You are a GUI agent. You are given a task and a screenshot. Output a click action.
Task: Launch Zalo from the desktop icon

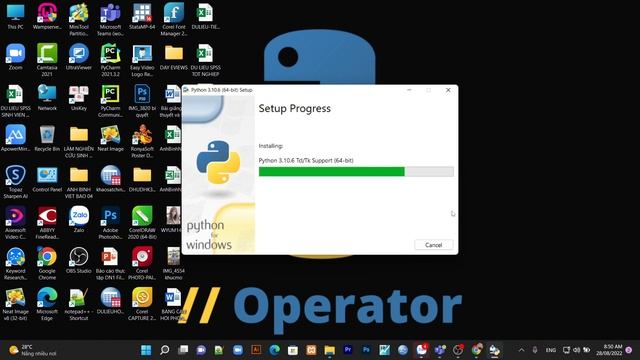click(x=79, y=220)
